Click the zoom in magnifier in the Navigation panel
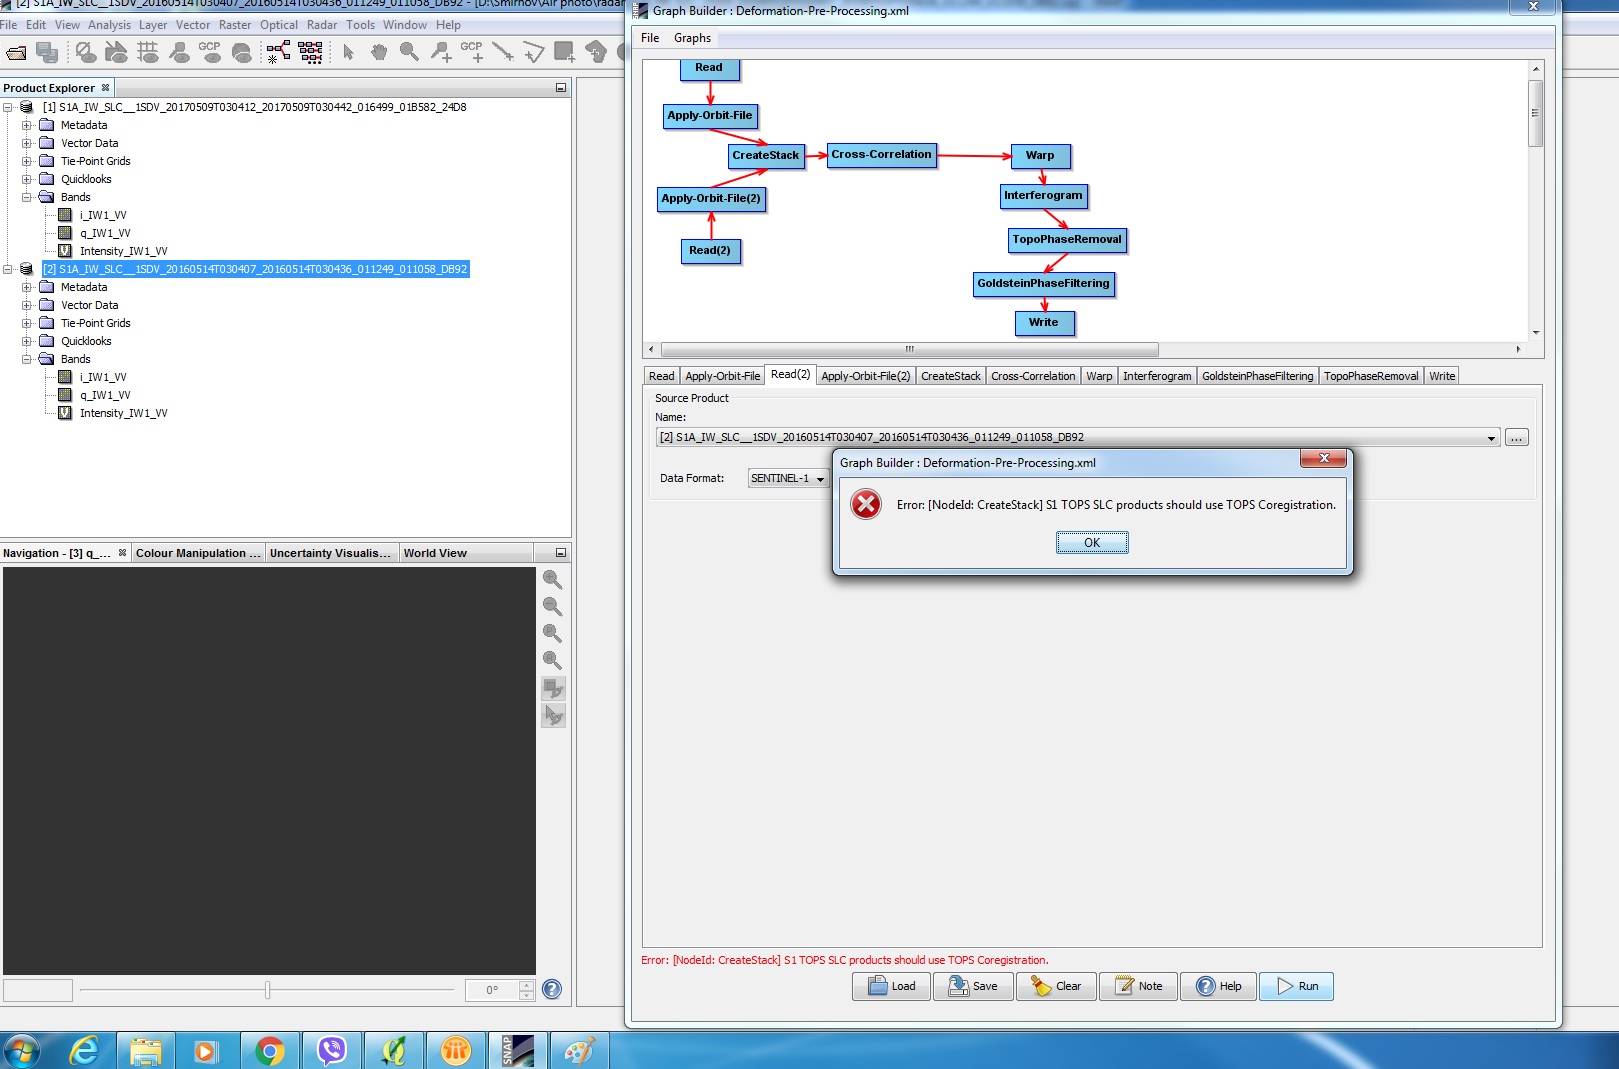Screen dimensions: 1619x1069 pos(552,579)
